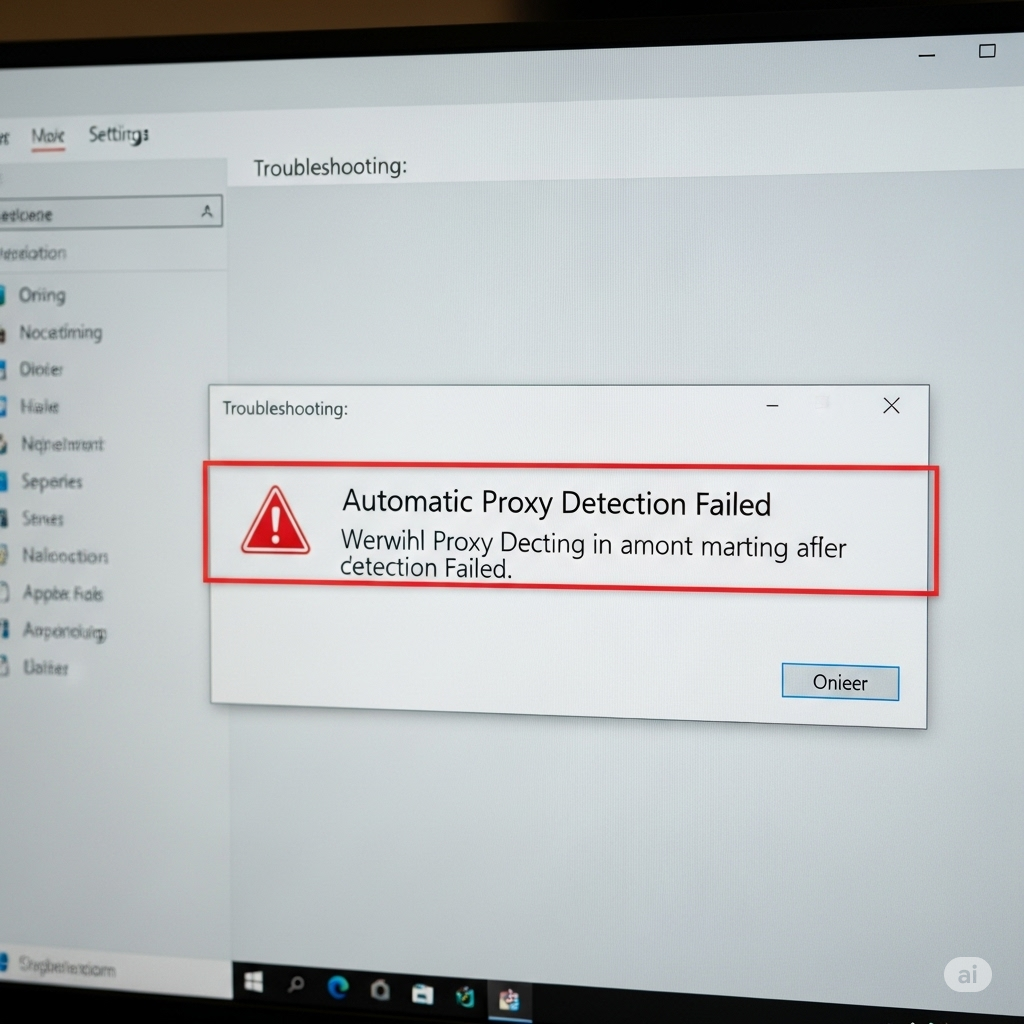Click the dialog title 'Troubleshooting:'

pyautogui.click(x=285, y=409)
